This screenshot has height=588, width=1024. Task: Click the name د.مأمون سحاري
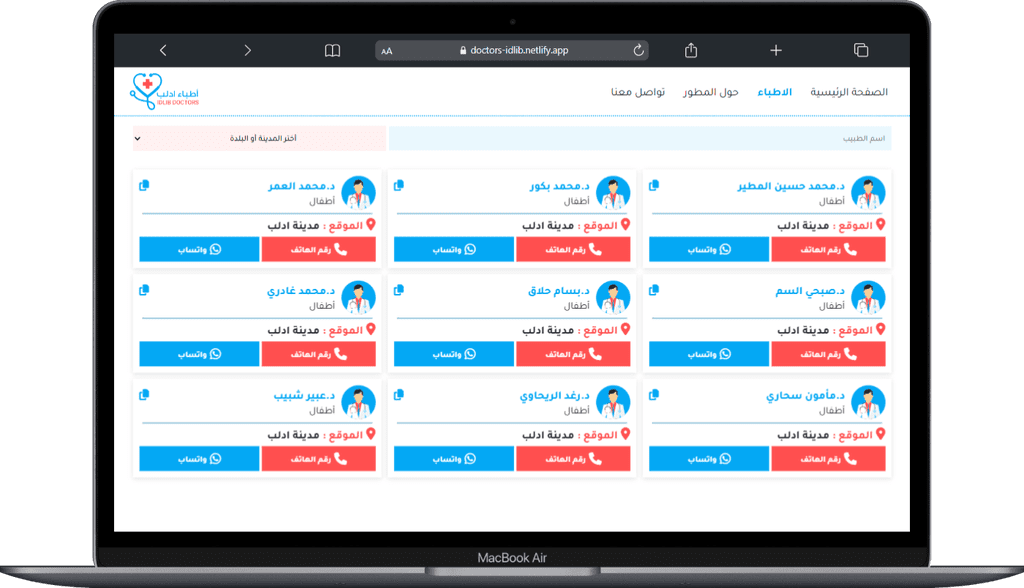[x=805, y=395]
